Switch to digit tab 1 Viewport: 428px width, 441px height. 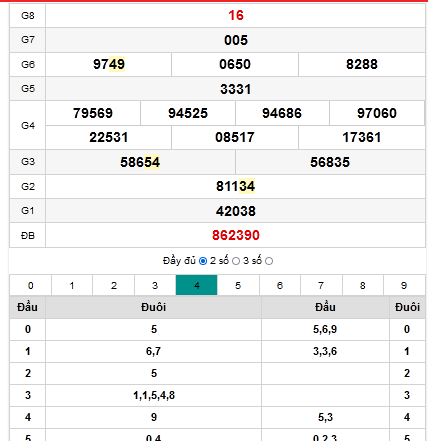72,285
